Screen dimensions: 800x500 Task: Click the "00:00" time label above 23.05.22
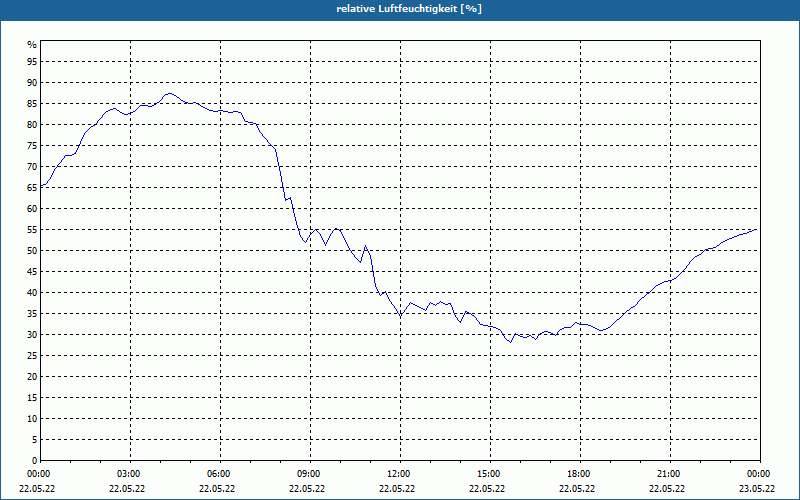click(x=760, y=474)
